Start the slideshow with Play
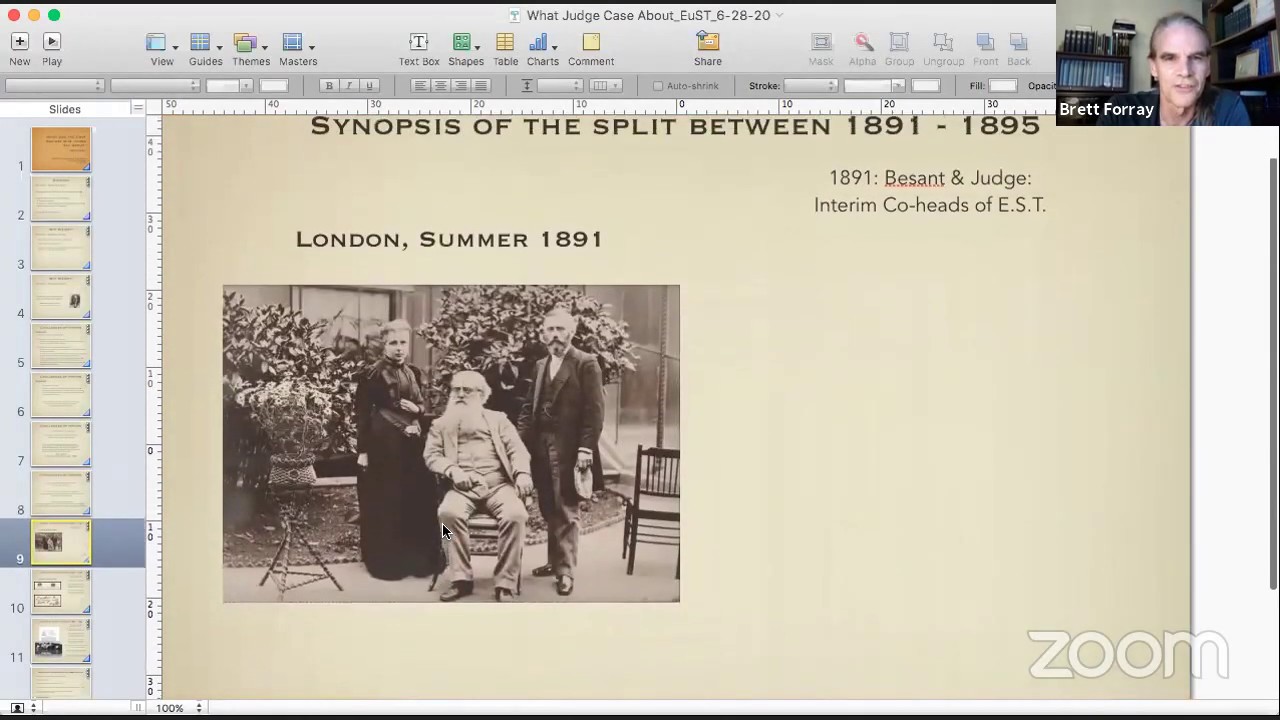Viewport: 1280px width, 720px height. click(52, 42)
